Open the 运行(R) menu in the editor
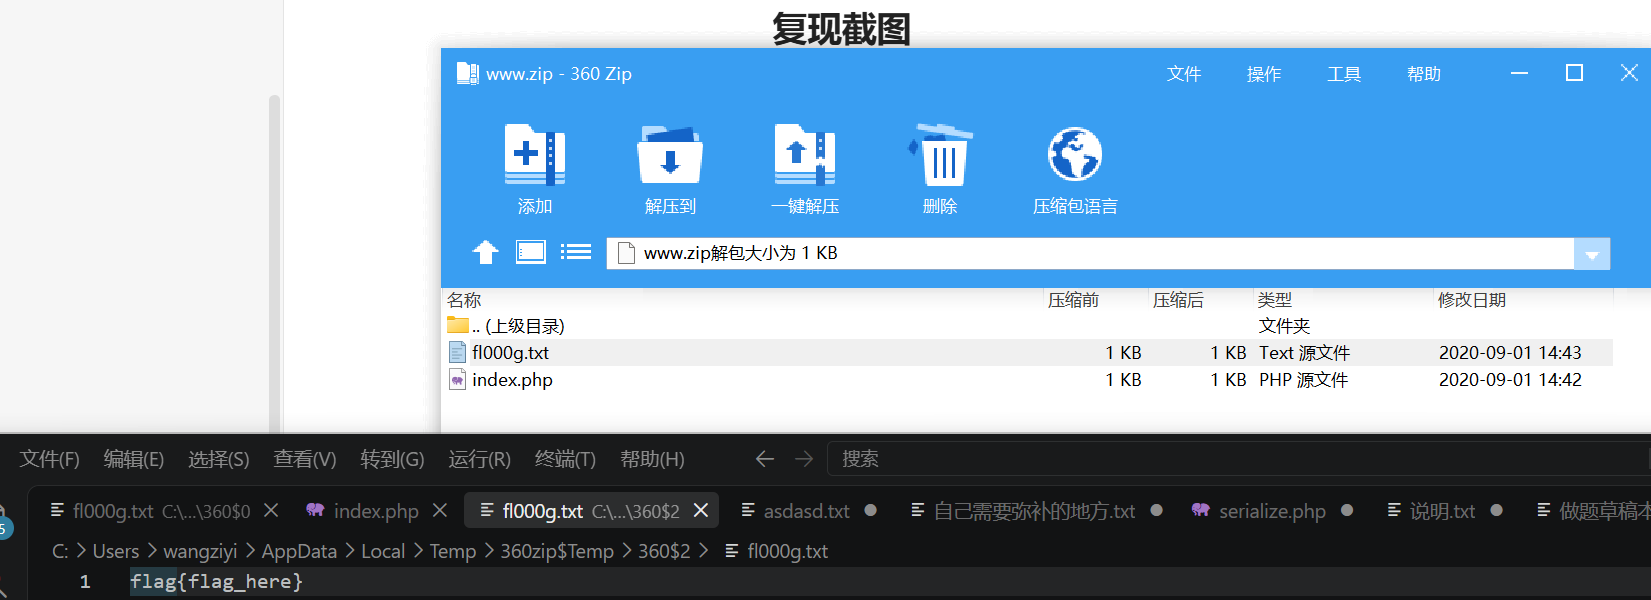This screenshot has width=1651, height=600. point(480,459)
